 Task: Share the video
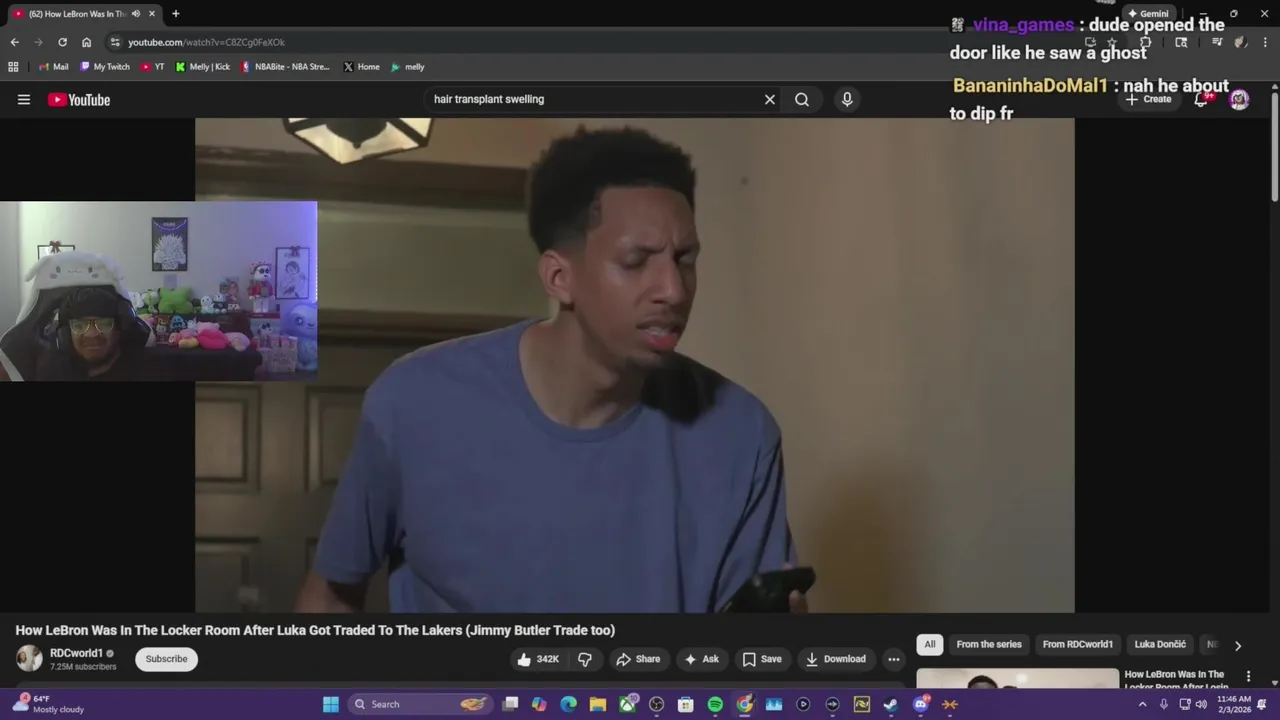pyautogui.click(x=638, y=659)
